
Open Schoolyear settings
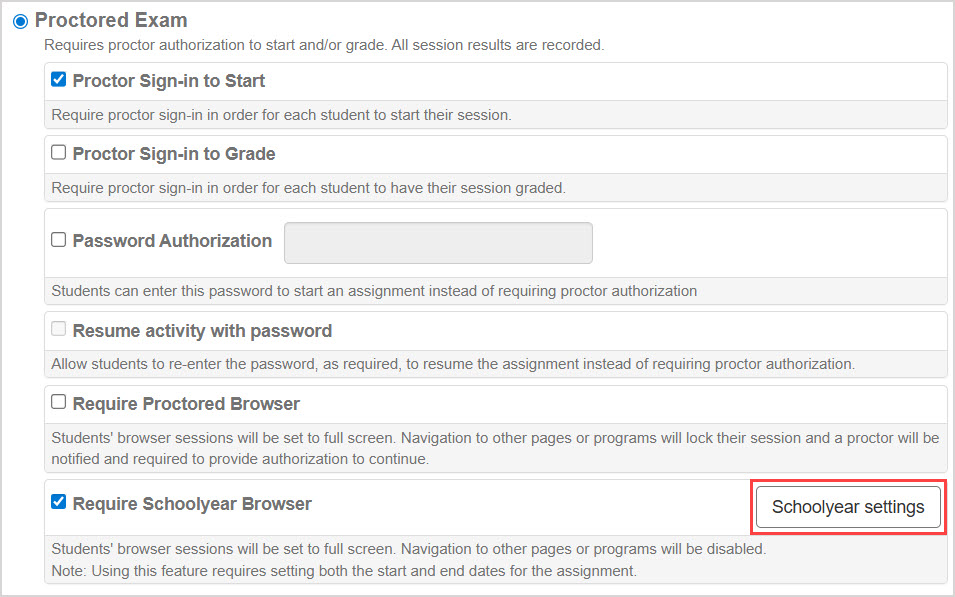(x=847, y=507)
